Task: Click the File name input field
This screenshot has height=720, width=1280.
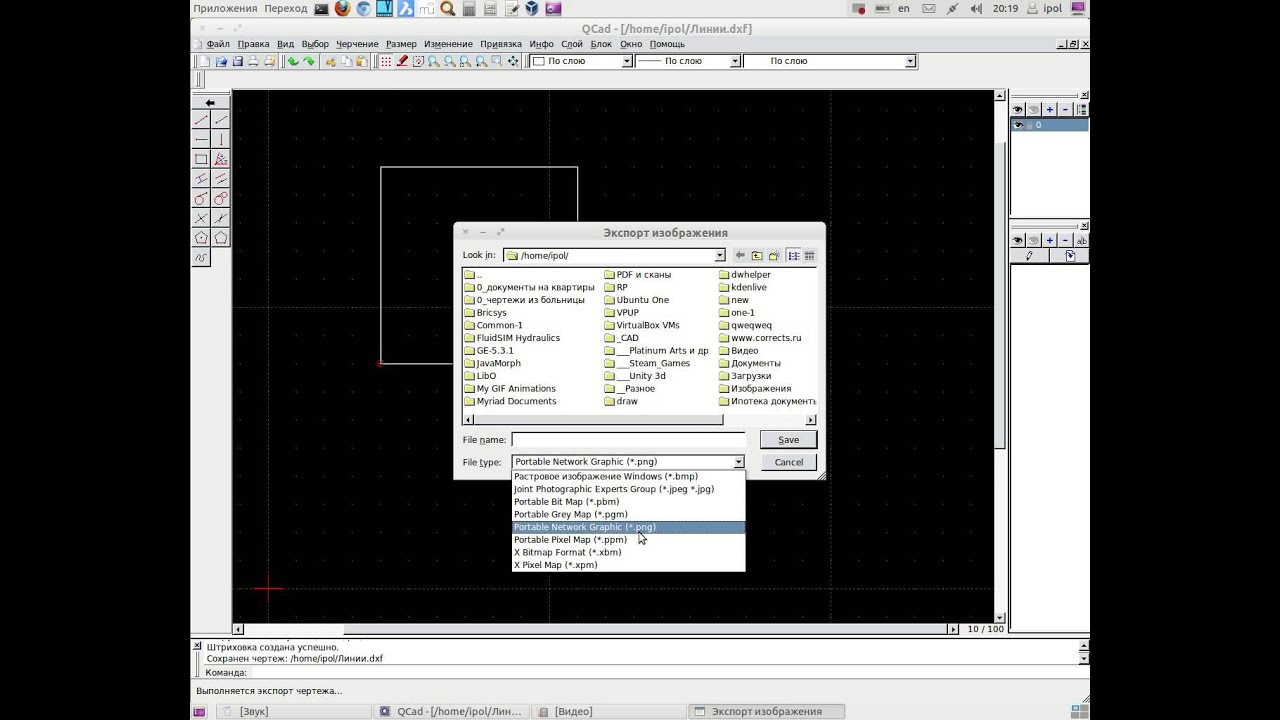Action: tap(628, 440)
